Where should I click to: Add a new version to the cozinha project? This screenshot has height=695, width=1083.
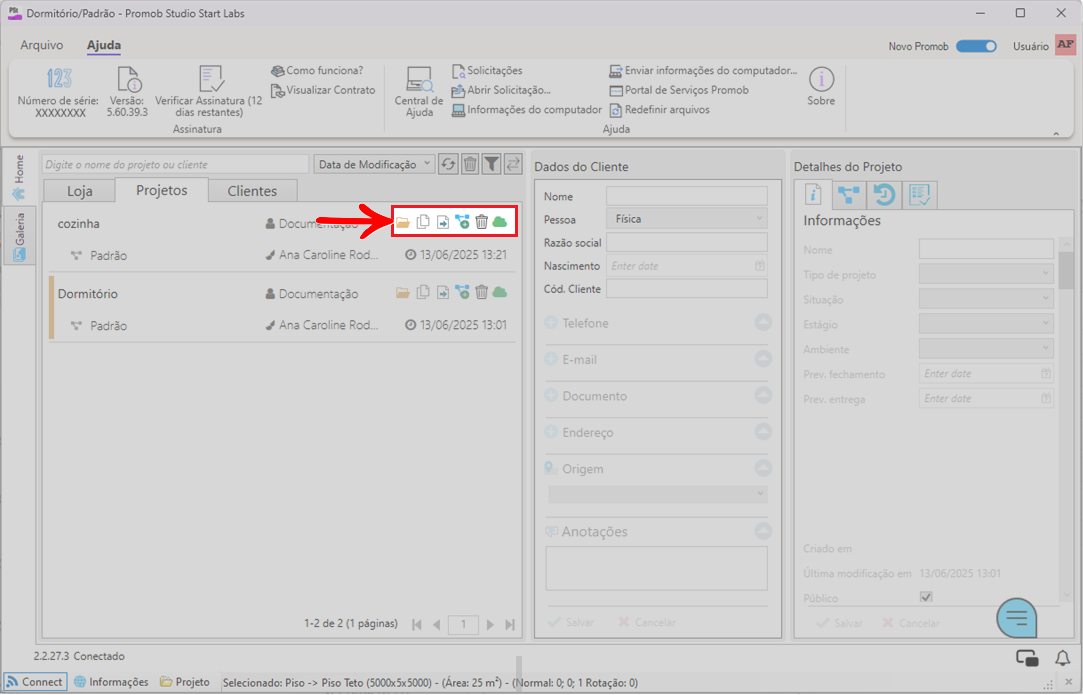[462, 222]
